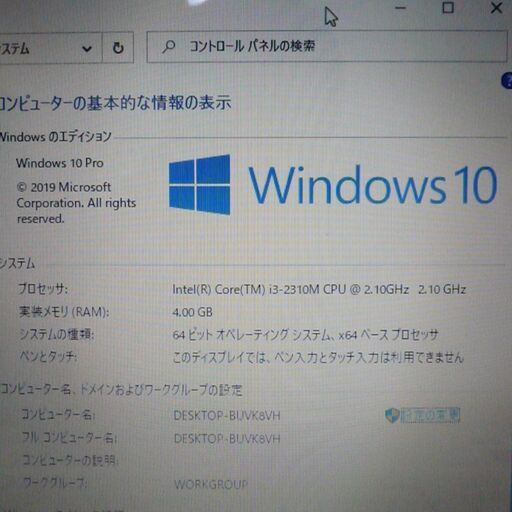This screenshot has width=512, height=512.
Task: Click the Windows のエディション section header
Action: (55, 137)
